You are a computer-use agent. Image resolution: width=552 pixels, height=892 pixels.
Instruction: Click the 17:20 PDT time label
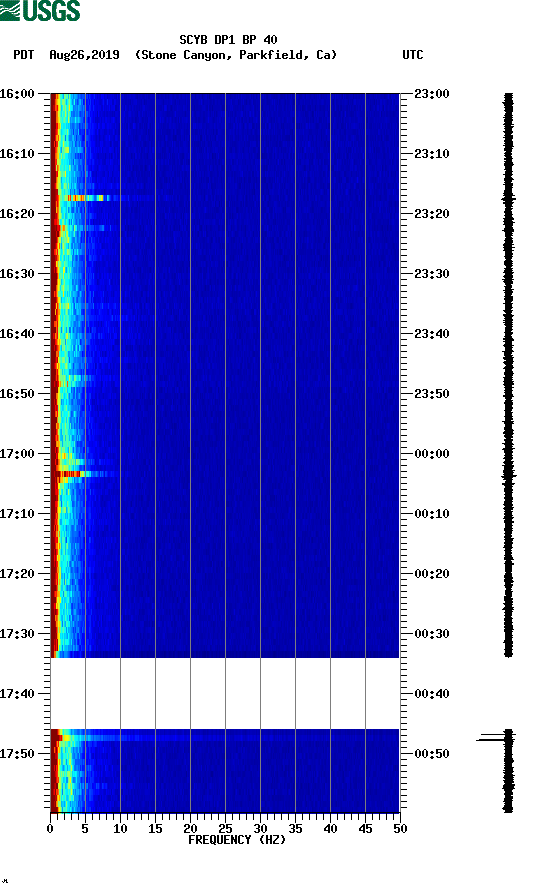coord(17,574)
